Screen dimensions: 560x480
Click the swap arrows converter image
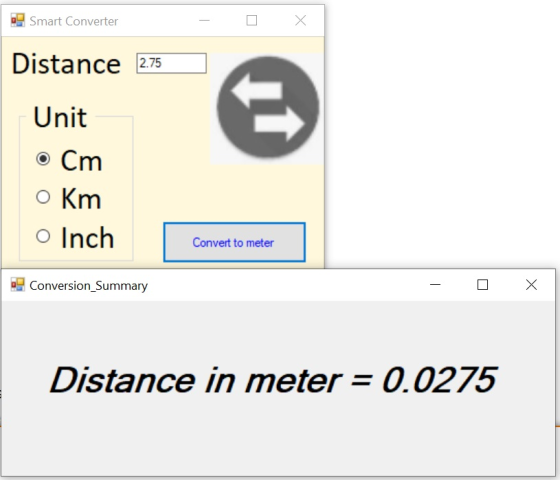point(268,108)
